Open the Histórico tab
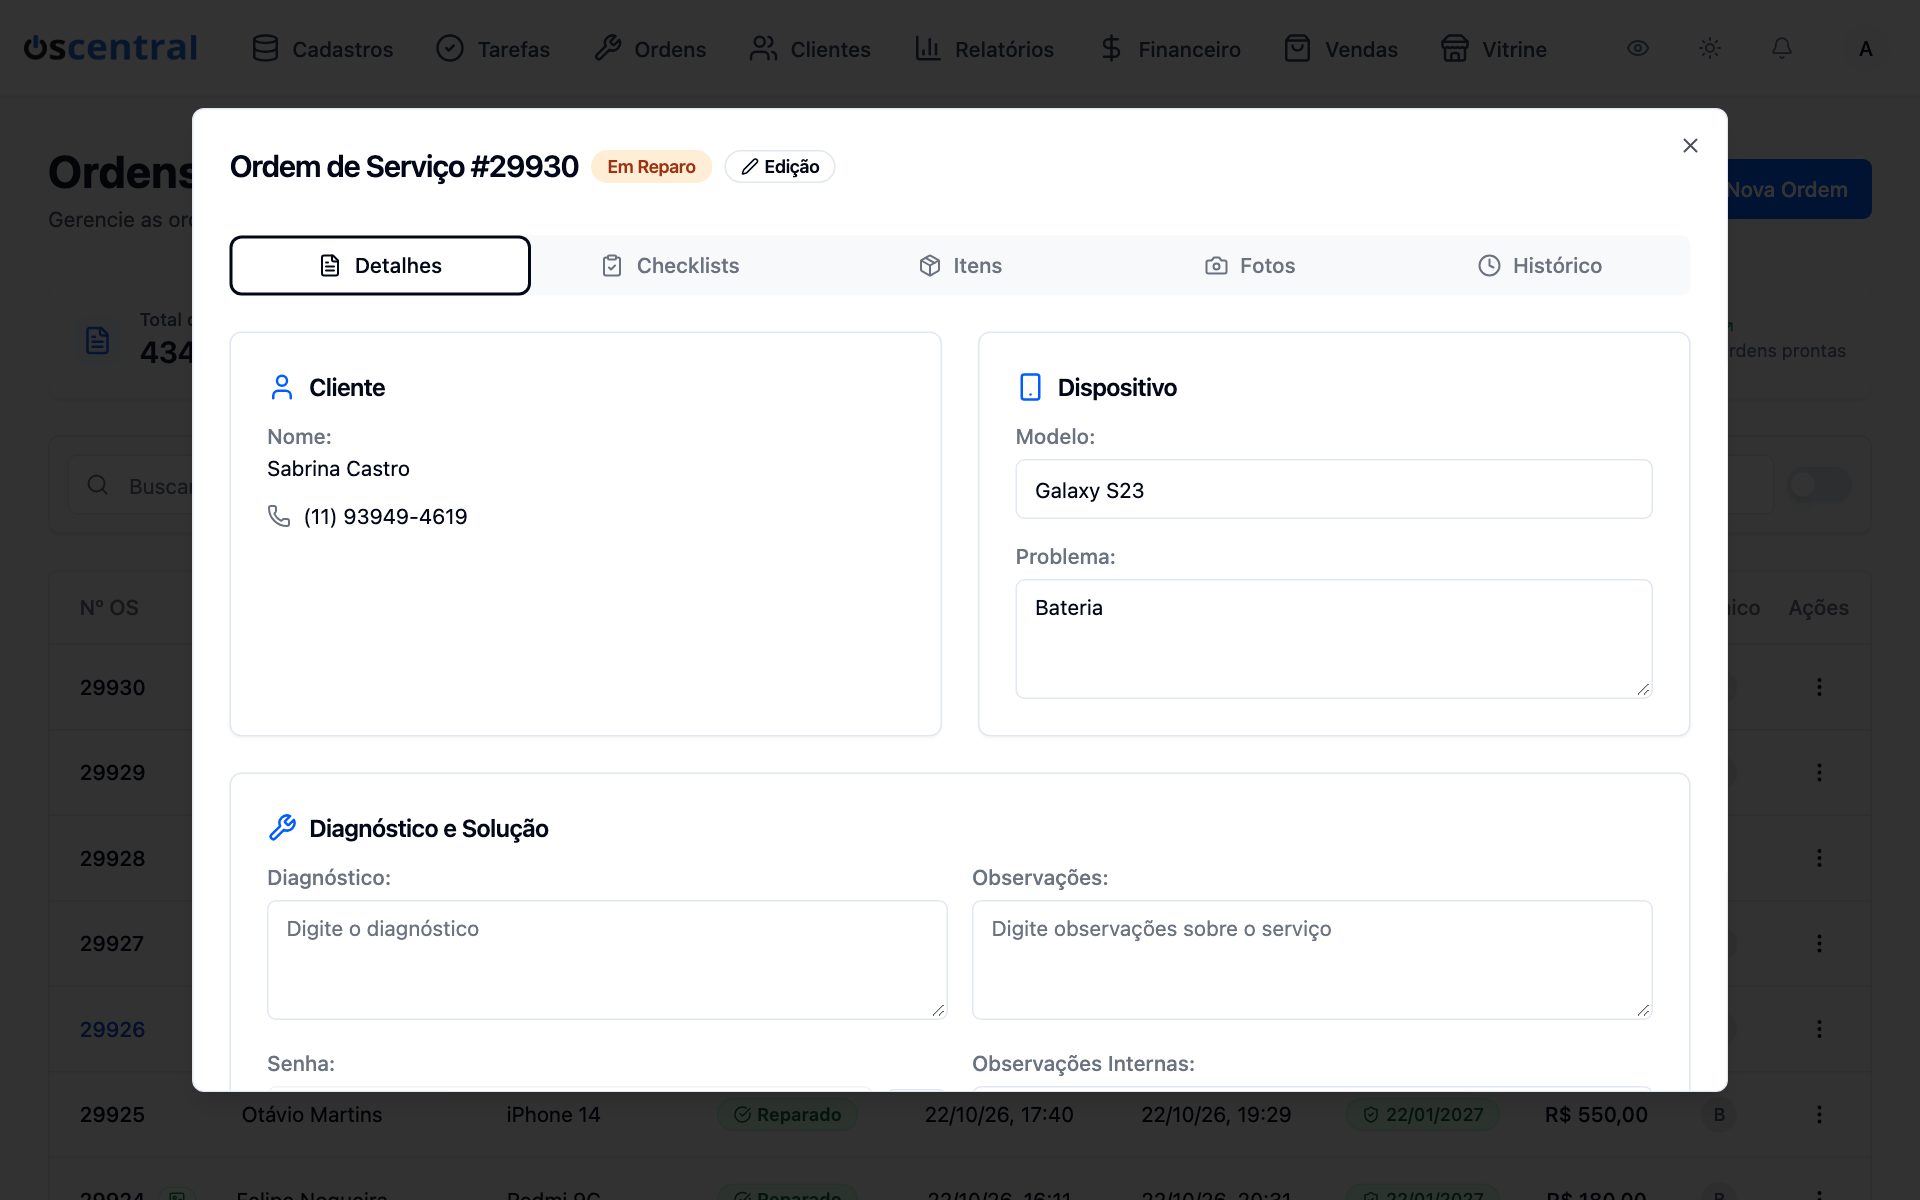 tap(1540, 266)
